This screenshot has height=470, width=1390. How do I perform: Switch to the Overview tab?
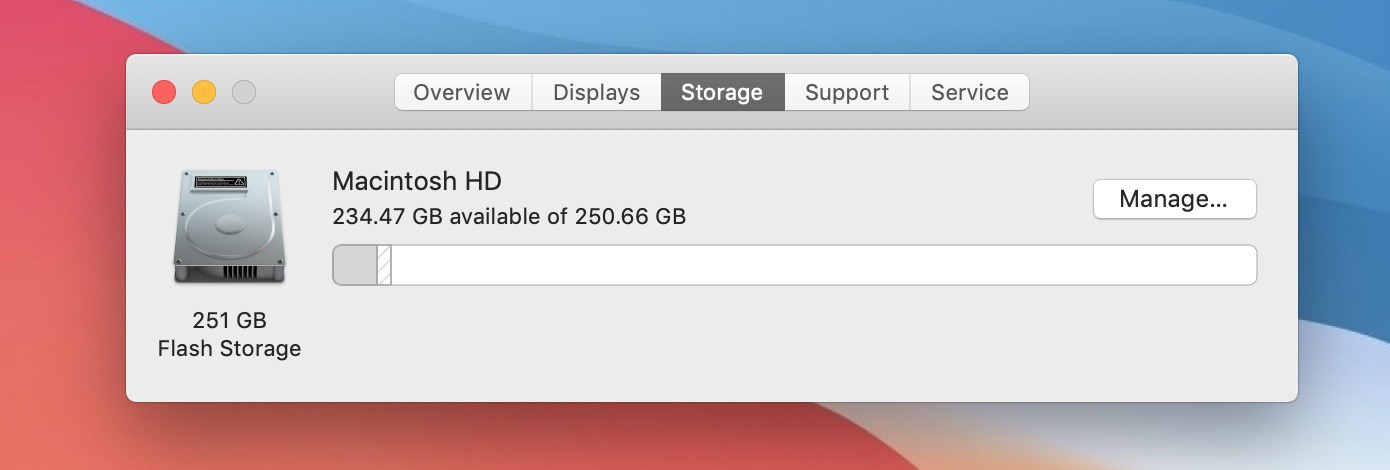462,92
